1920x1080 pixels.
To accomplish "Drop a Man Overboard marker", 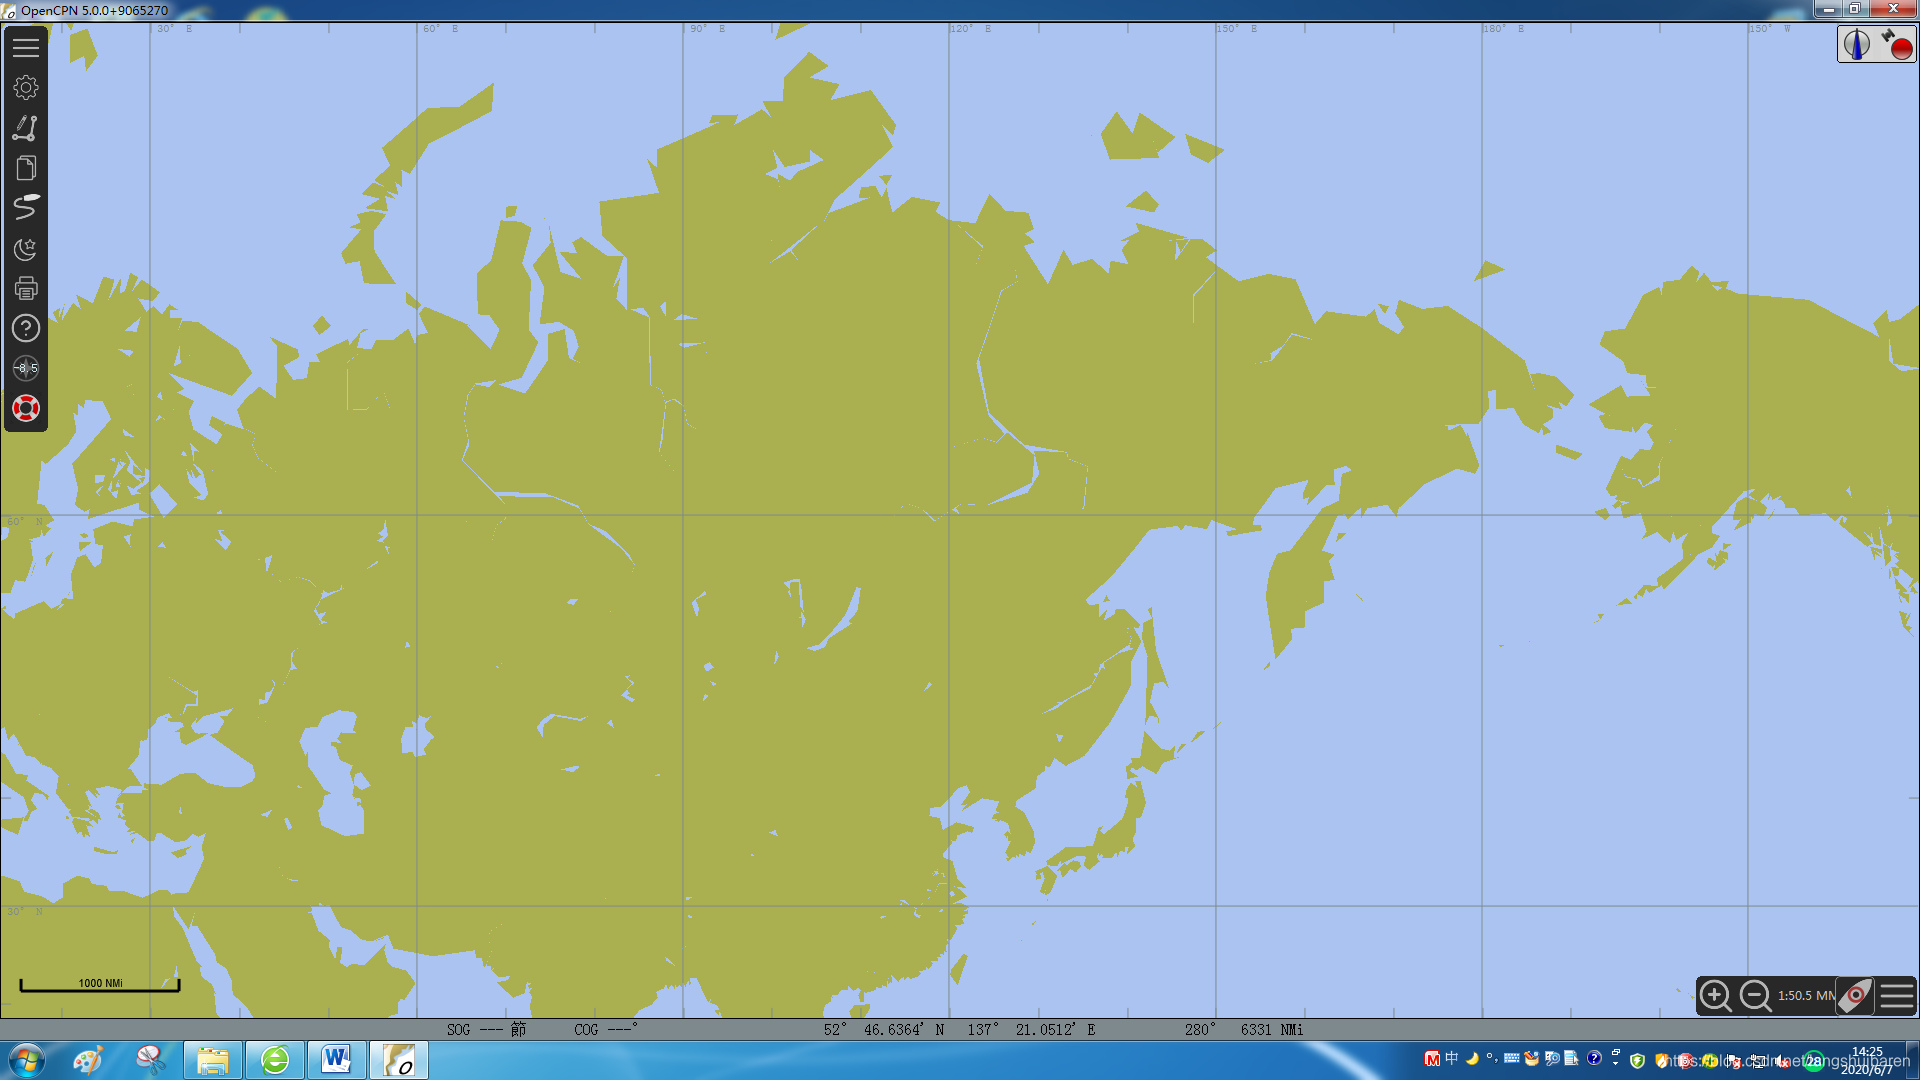I will [x=26, y=408].
